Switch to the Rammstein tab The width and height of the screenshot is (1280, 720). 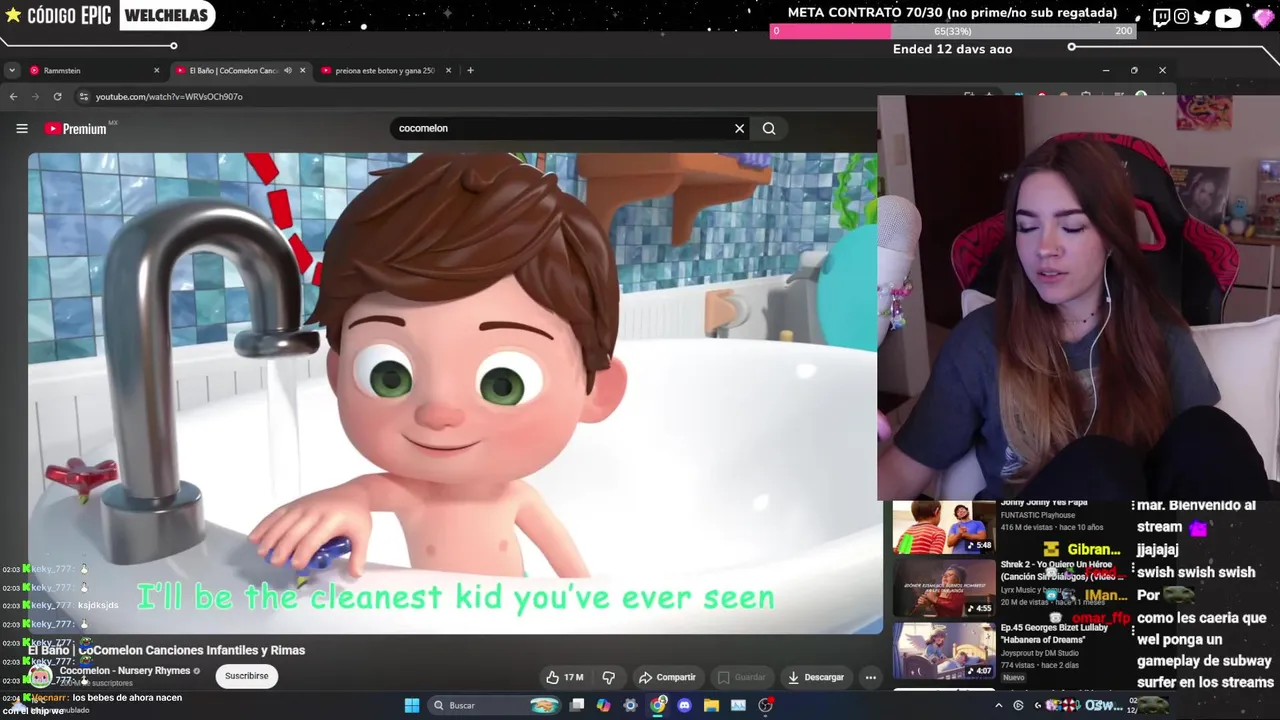coord(93,70)
